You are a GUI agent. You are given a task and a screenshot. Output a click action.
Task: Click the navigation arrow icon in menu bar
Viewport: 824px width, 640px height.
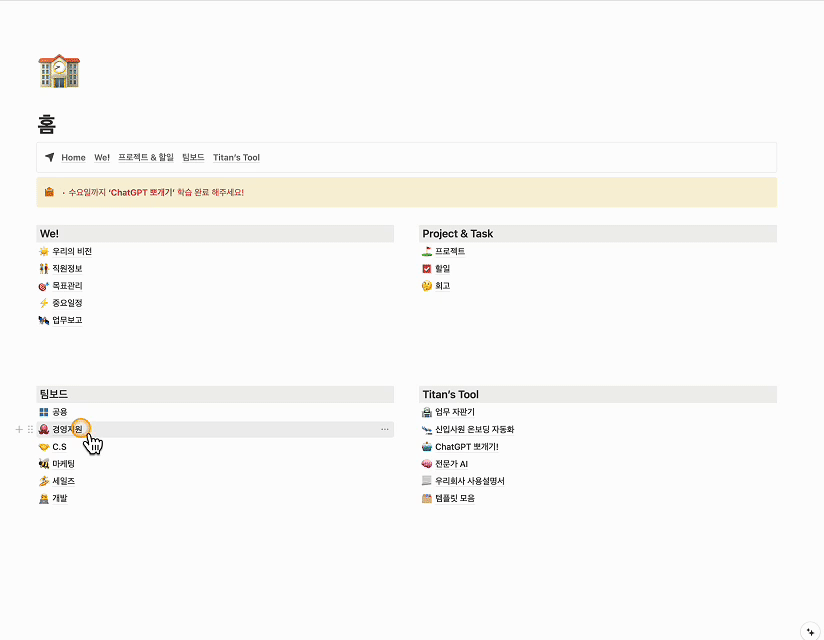click(49, 157)
